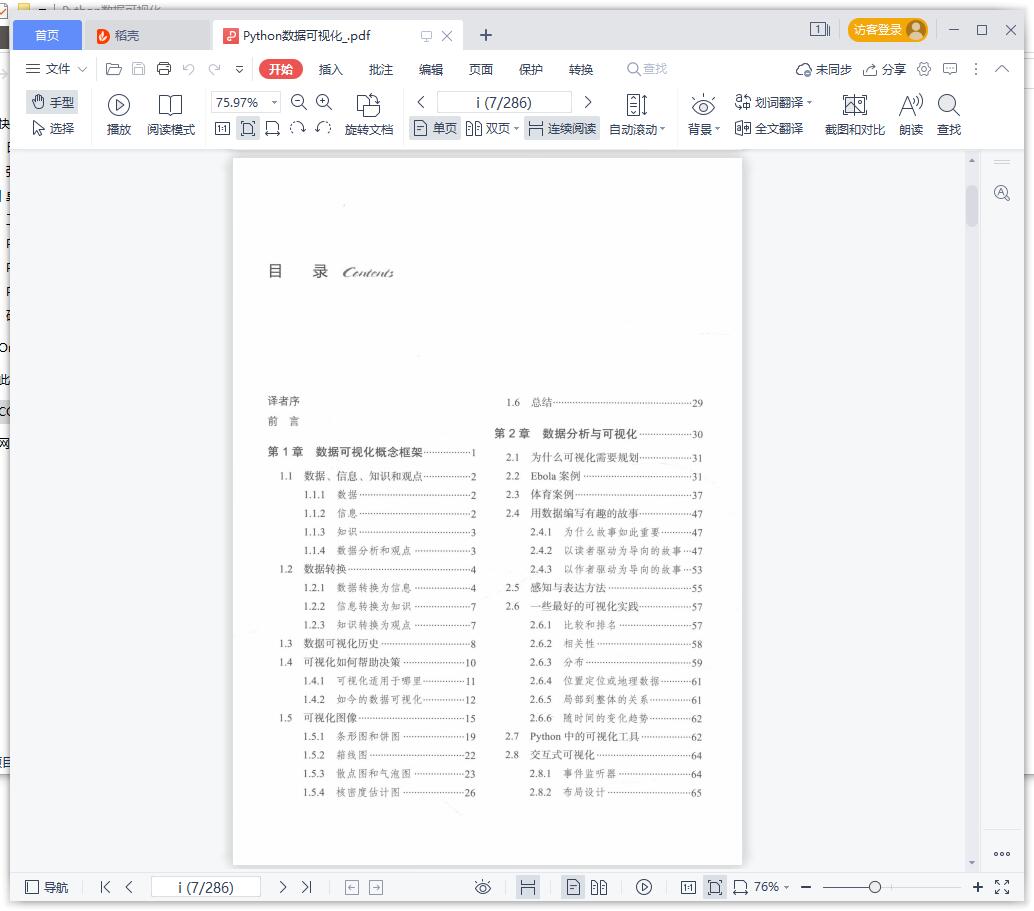Viewport: 1034px width, 911px height.
Task: Open a new tab with plus button
Action: coord(485,35)
